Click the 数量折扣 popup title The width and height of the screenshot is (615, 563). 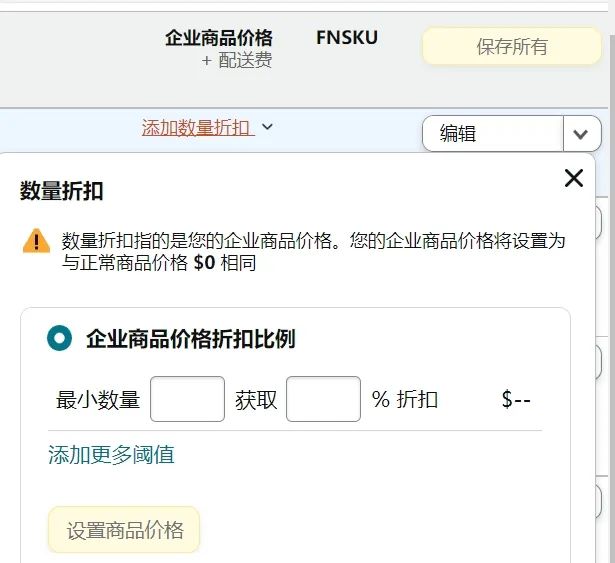coord(62,191)
